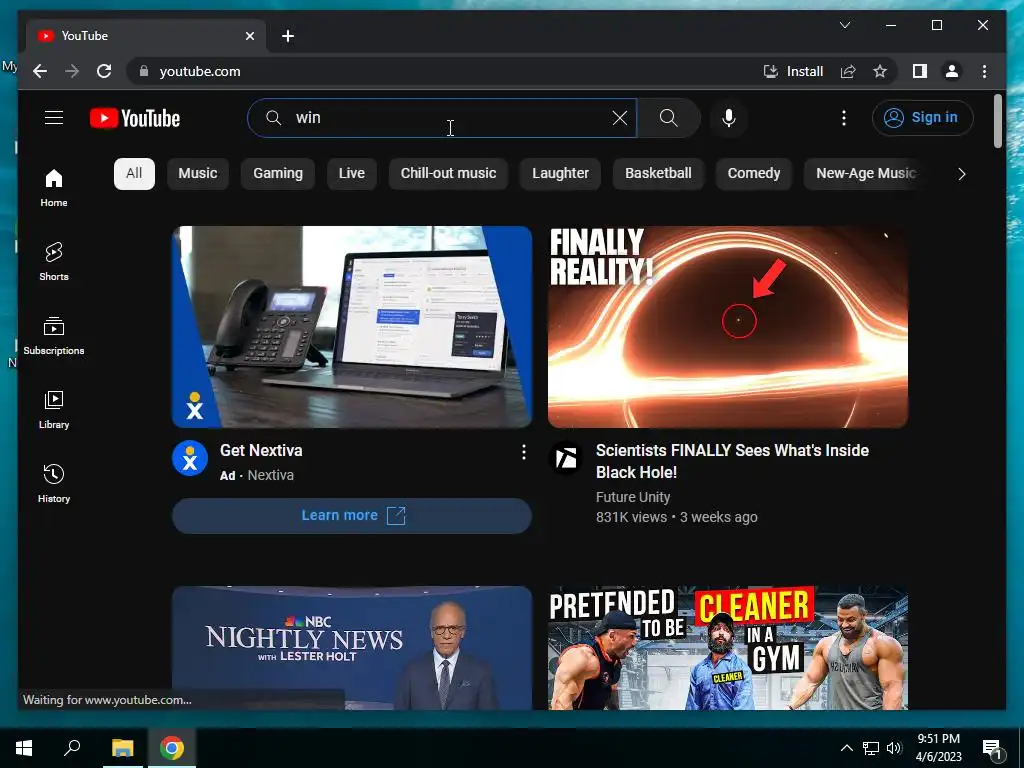This screenshot has width=1024, height=768.
Task: Open Shorts in the sidebar
Action: coord(54,261)
